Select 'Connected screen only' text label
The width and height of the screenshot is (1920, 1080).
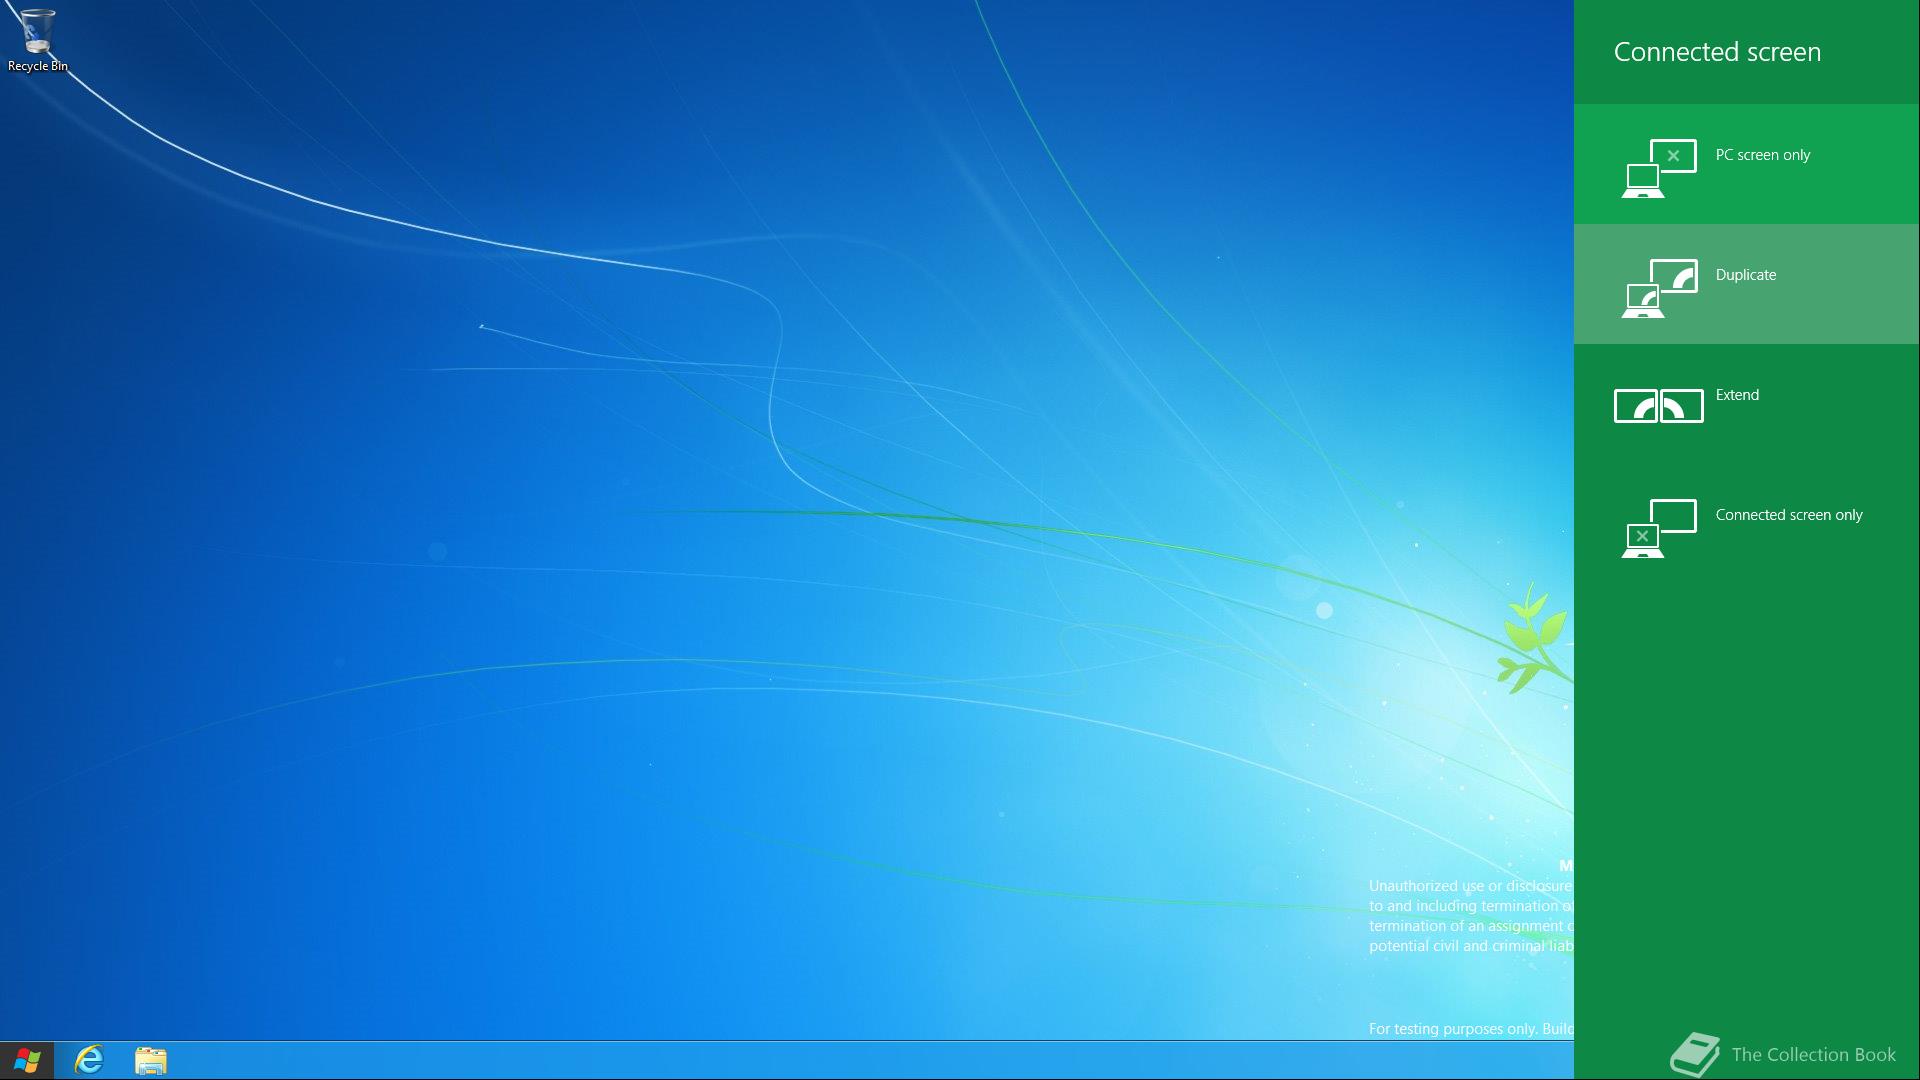1788,515
